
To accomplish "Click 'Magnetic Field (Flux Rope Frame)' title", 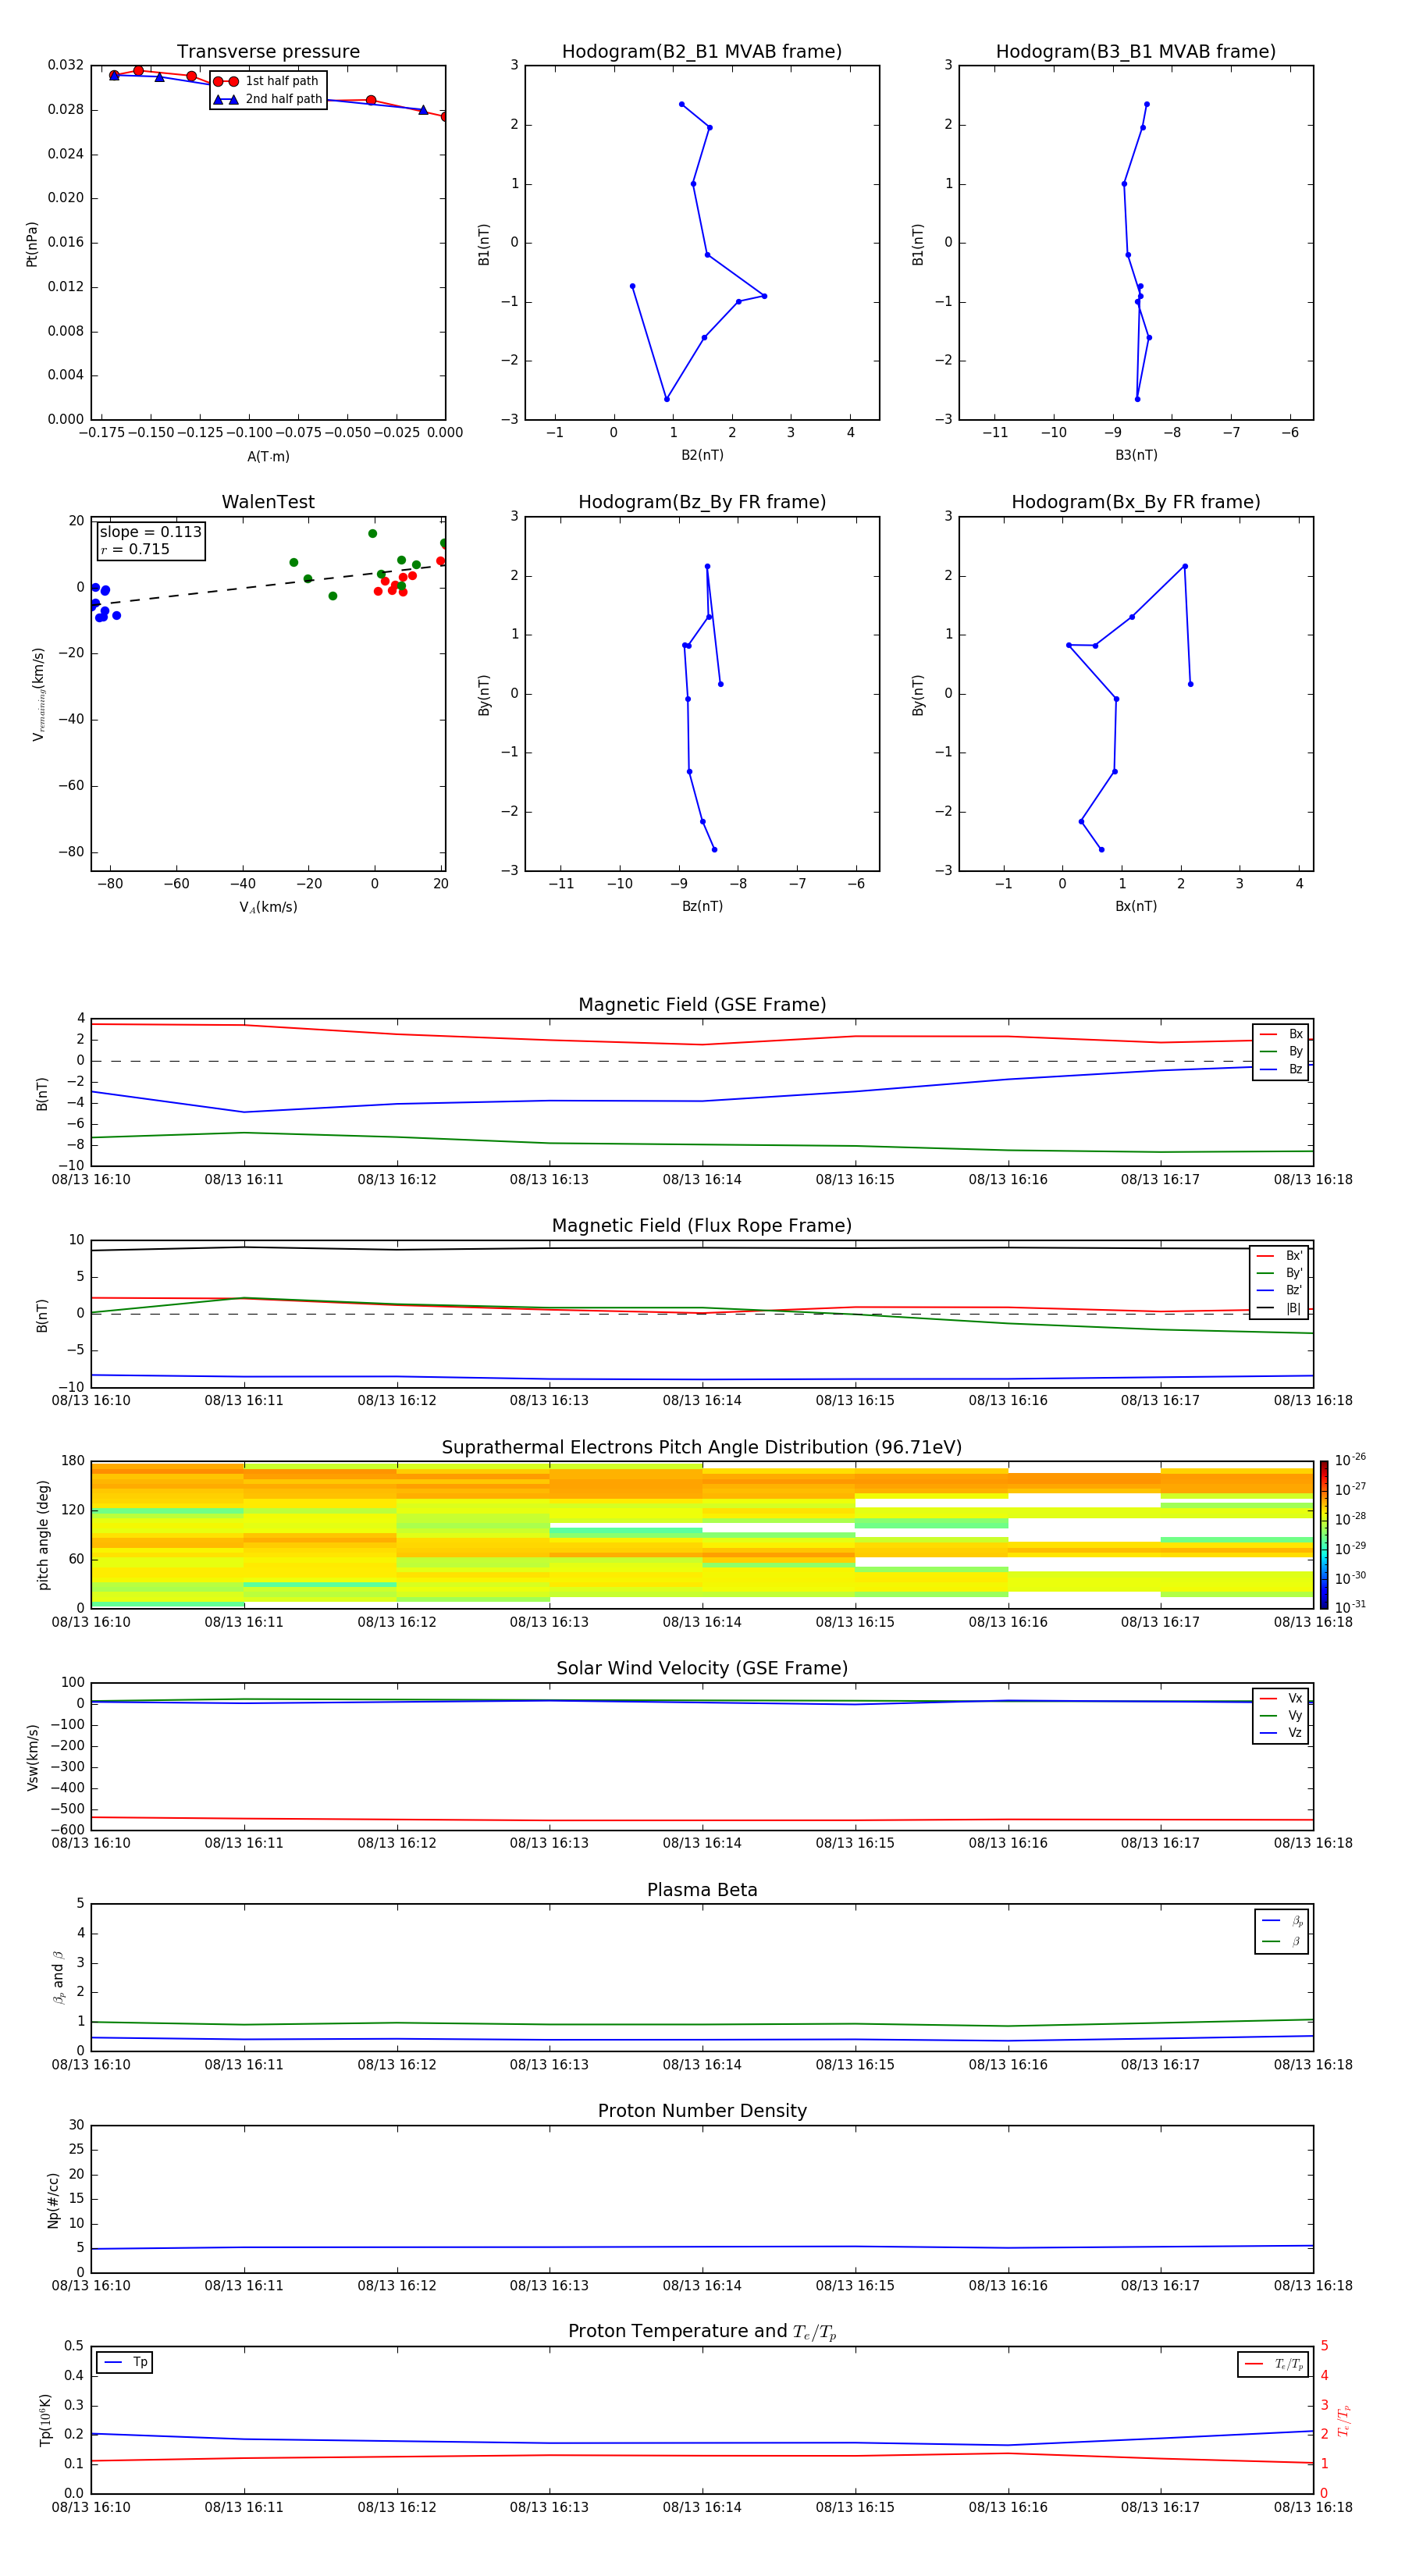I will tap(702, 1226).
